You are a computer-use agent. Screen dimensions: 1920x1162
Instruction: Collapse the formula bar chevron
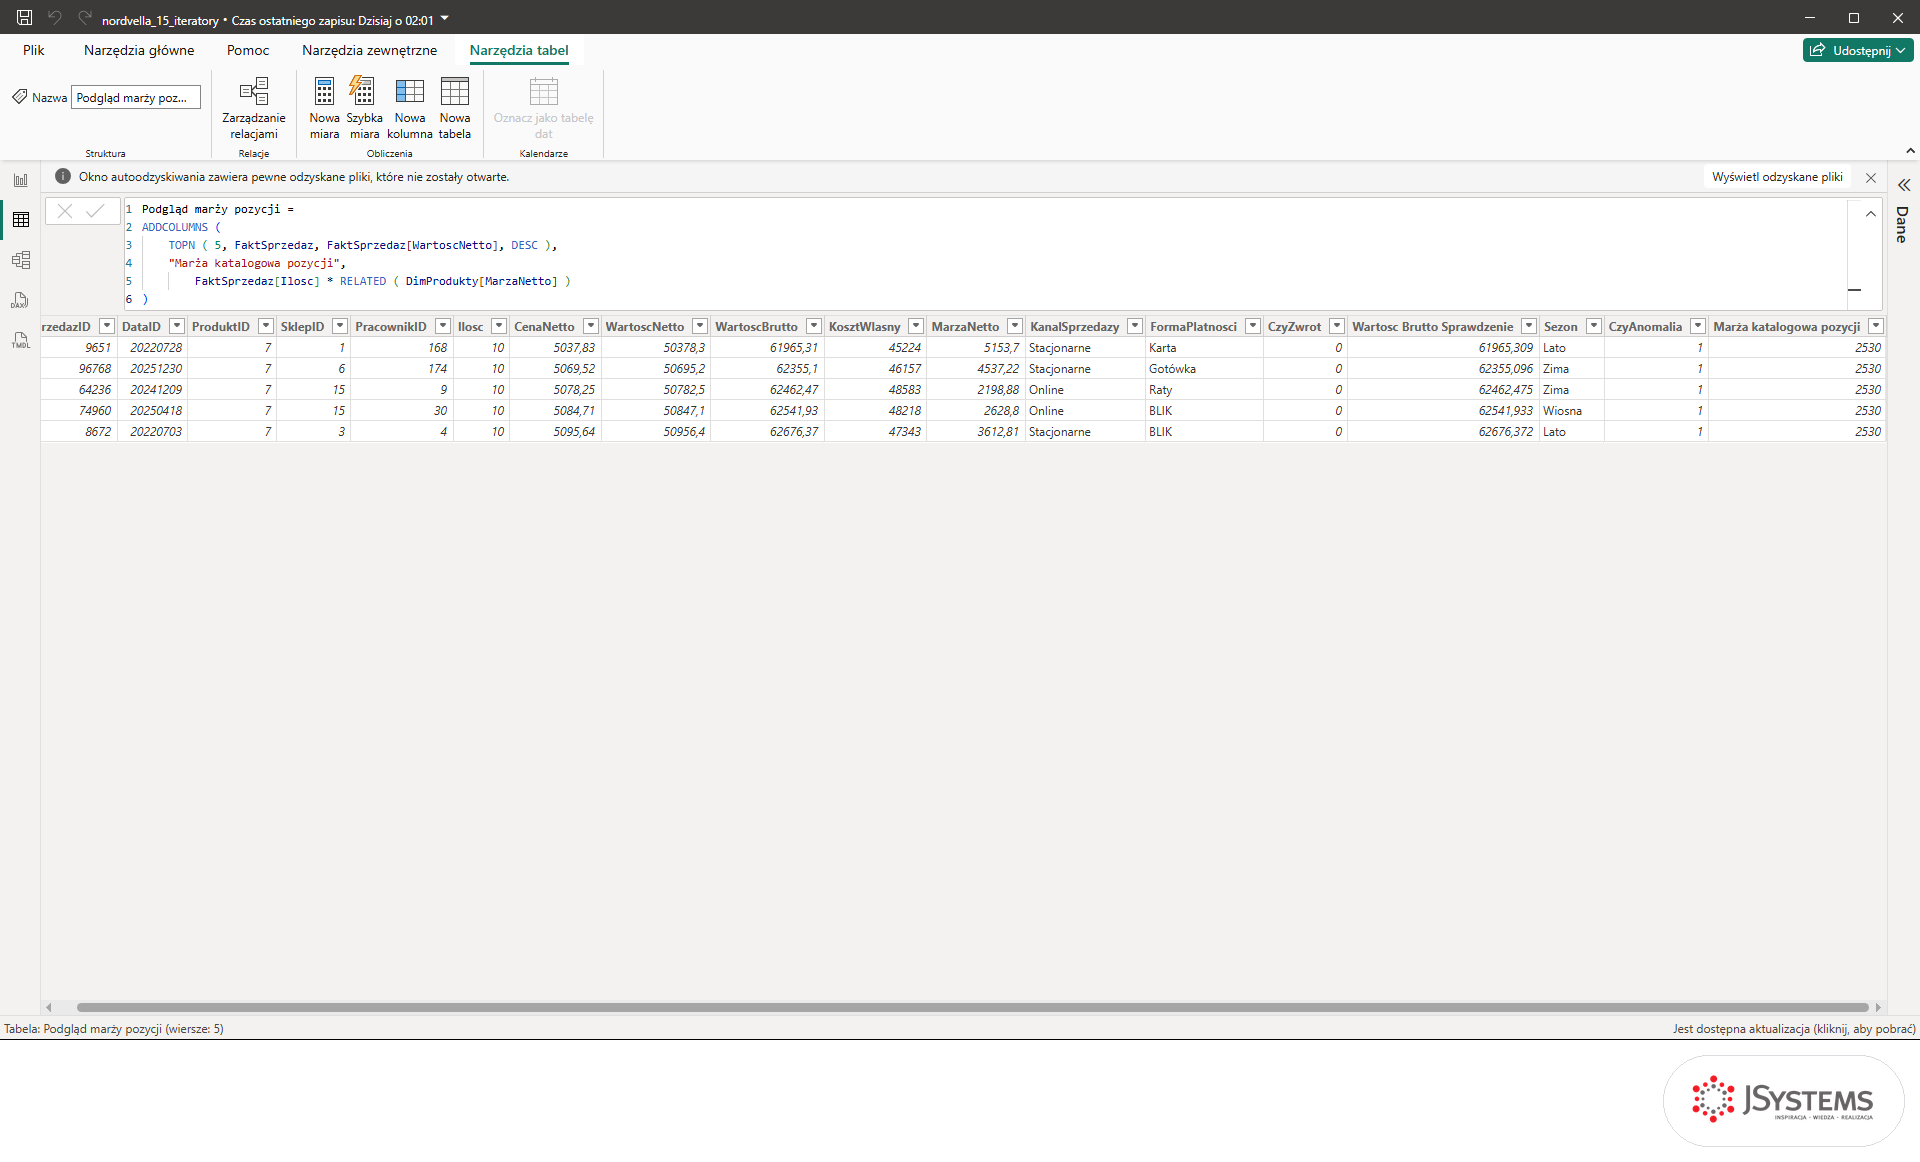1871,214
